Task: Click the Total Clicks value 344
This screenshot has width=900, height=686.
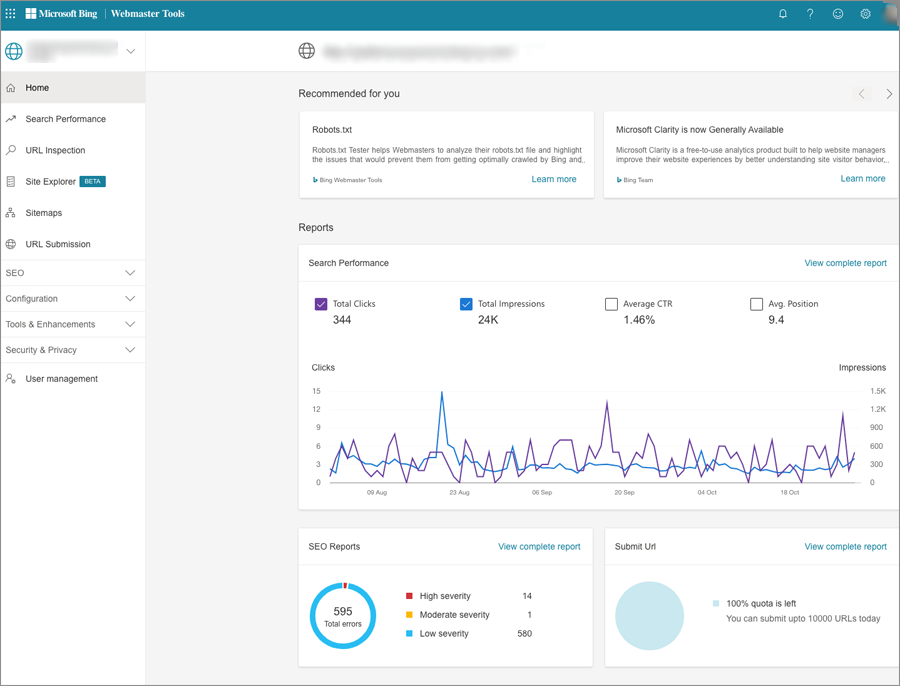Action: 342,320
